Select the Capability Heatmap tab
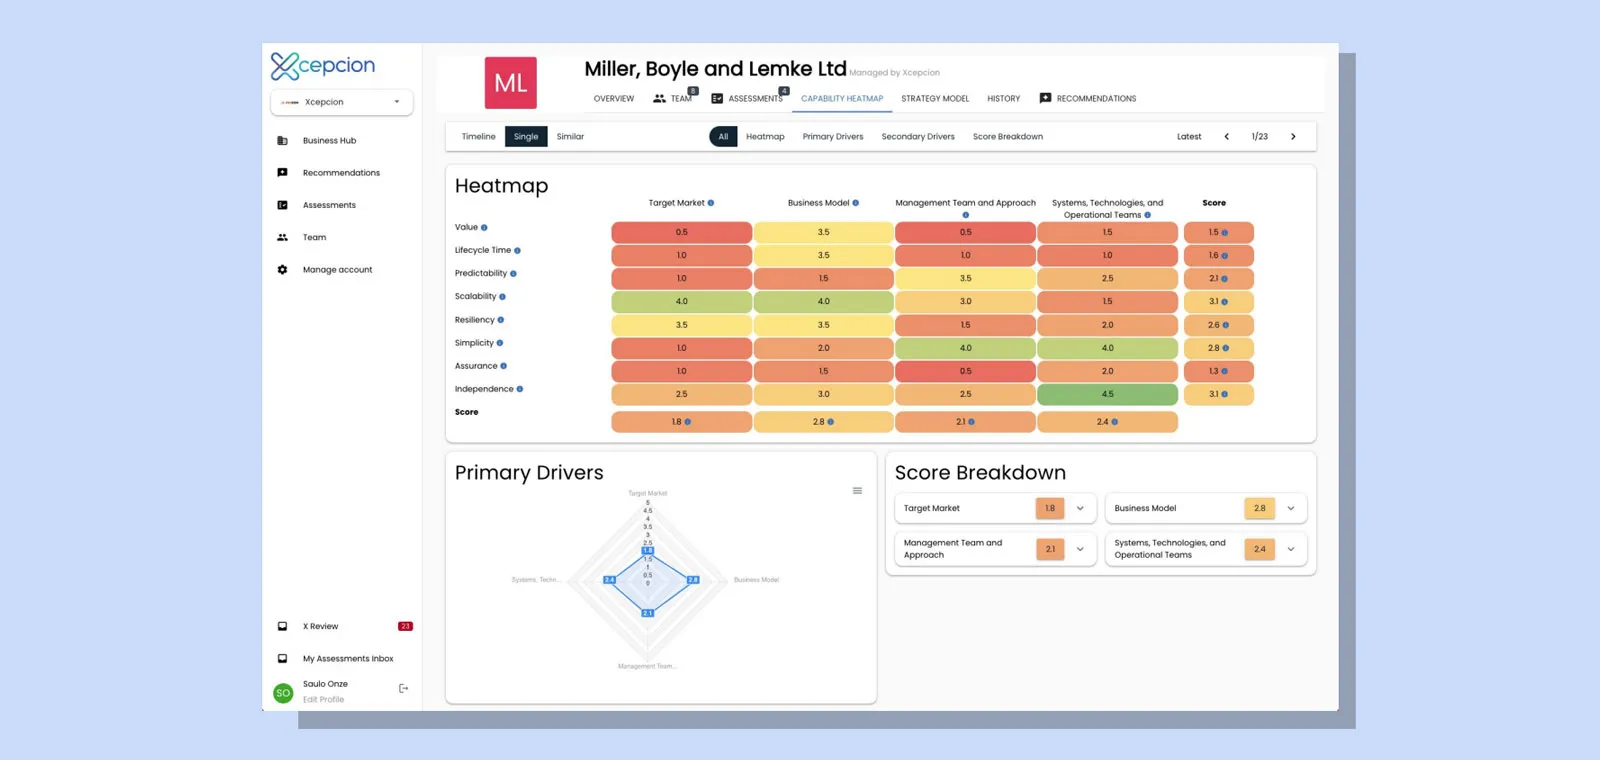This screenshot has width=1600, height=760. point(842,99)
